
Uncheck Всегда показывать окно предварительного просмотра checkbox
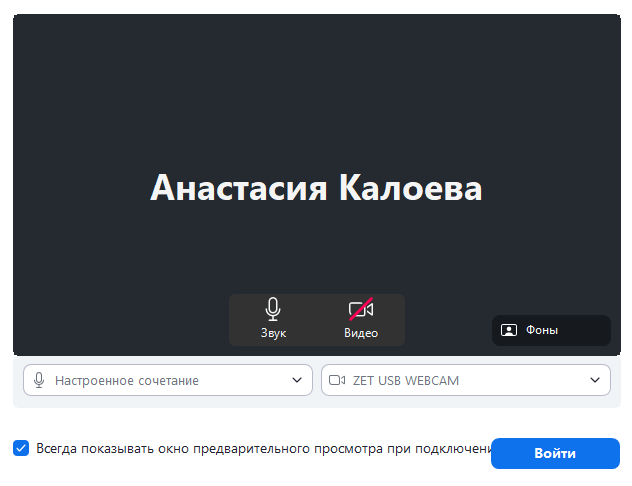[x=21, y=448]
